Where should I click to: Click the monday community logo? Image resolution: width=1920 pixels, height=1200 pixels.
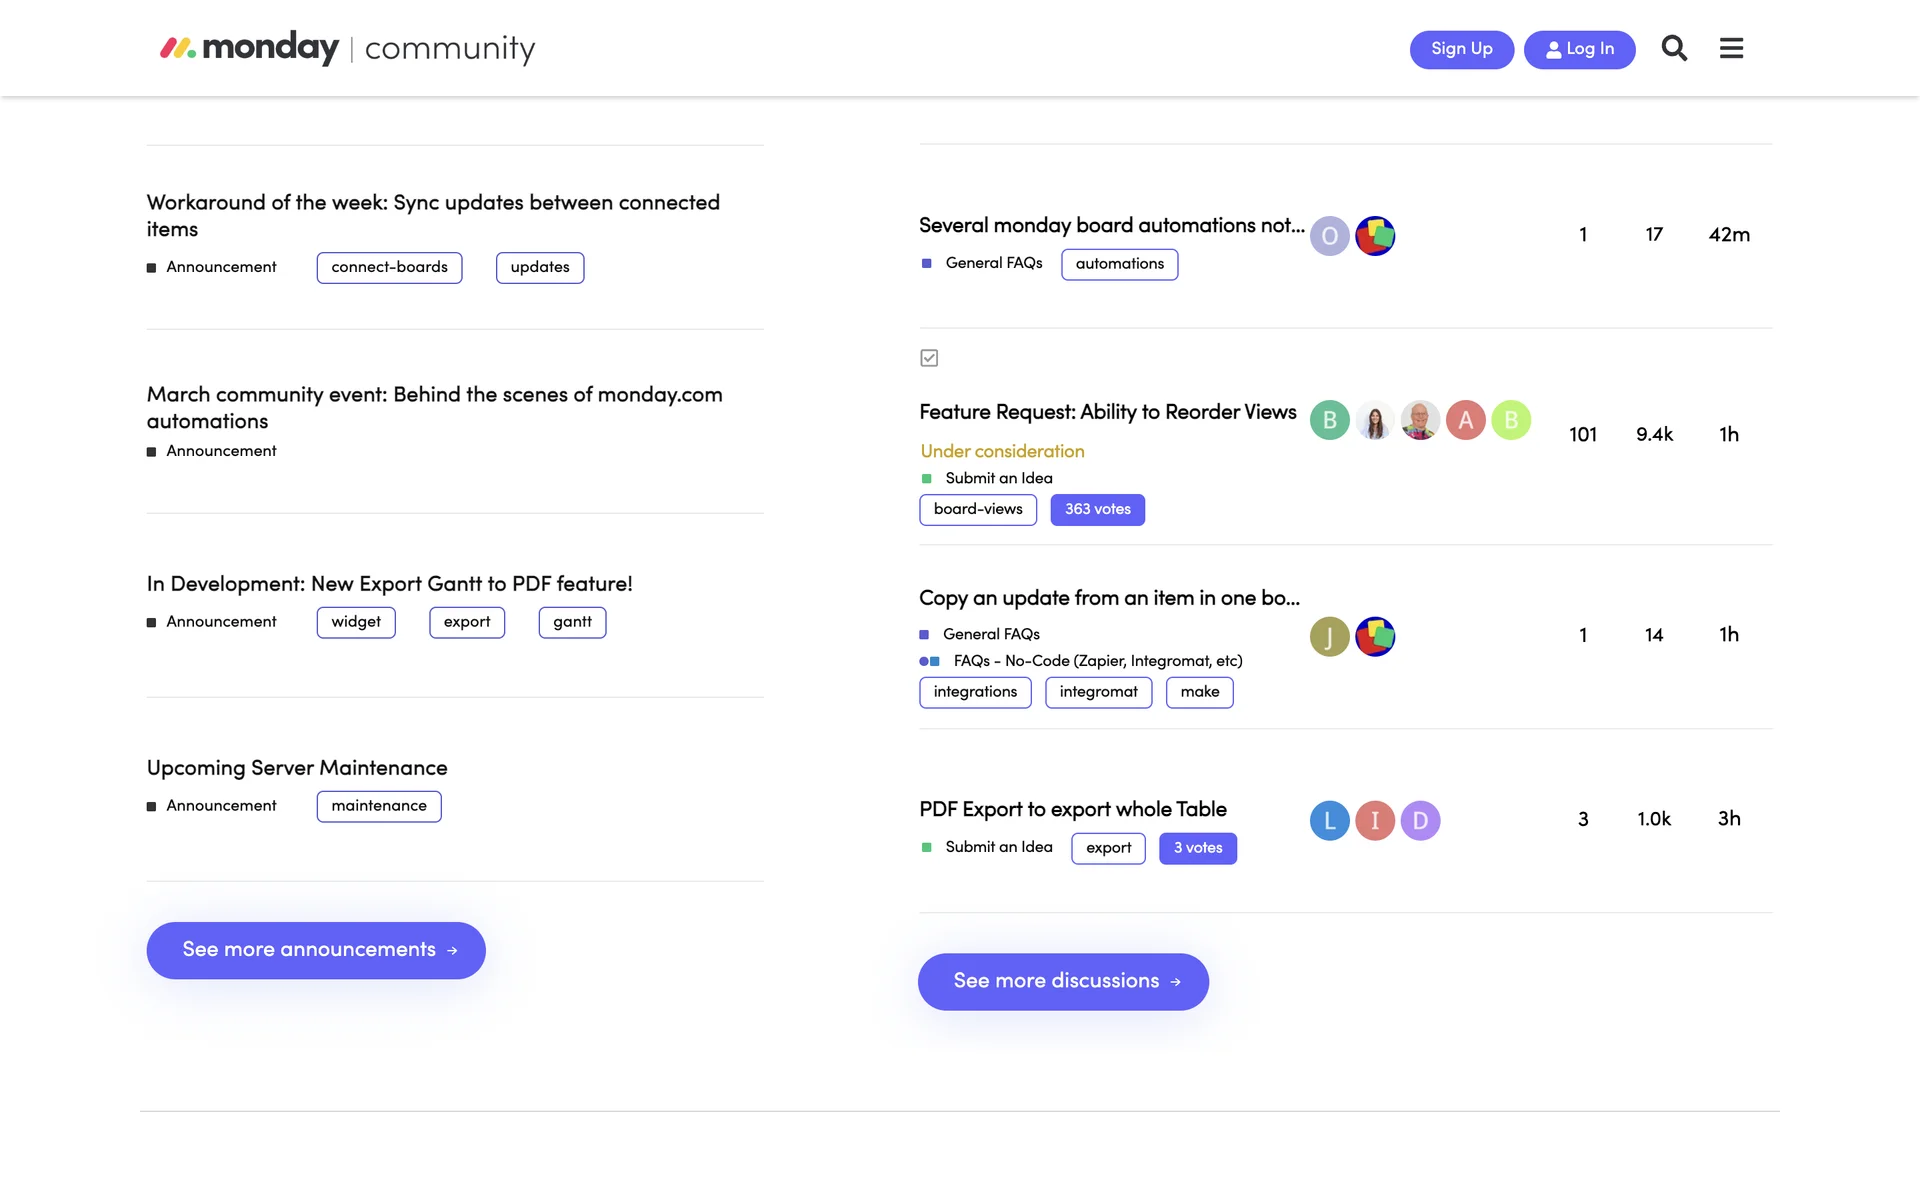click(x=348, y=48)
